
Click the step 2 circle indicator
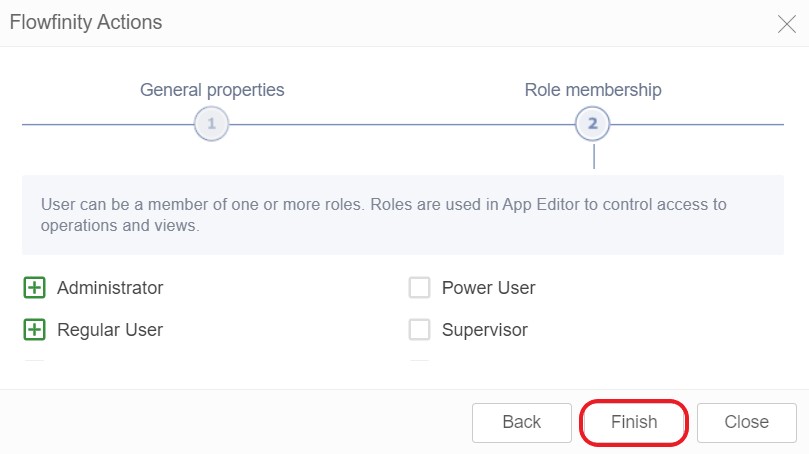[593, 124]
